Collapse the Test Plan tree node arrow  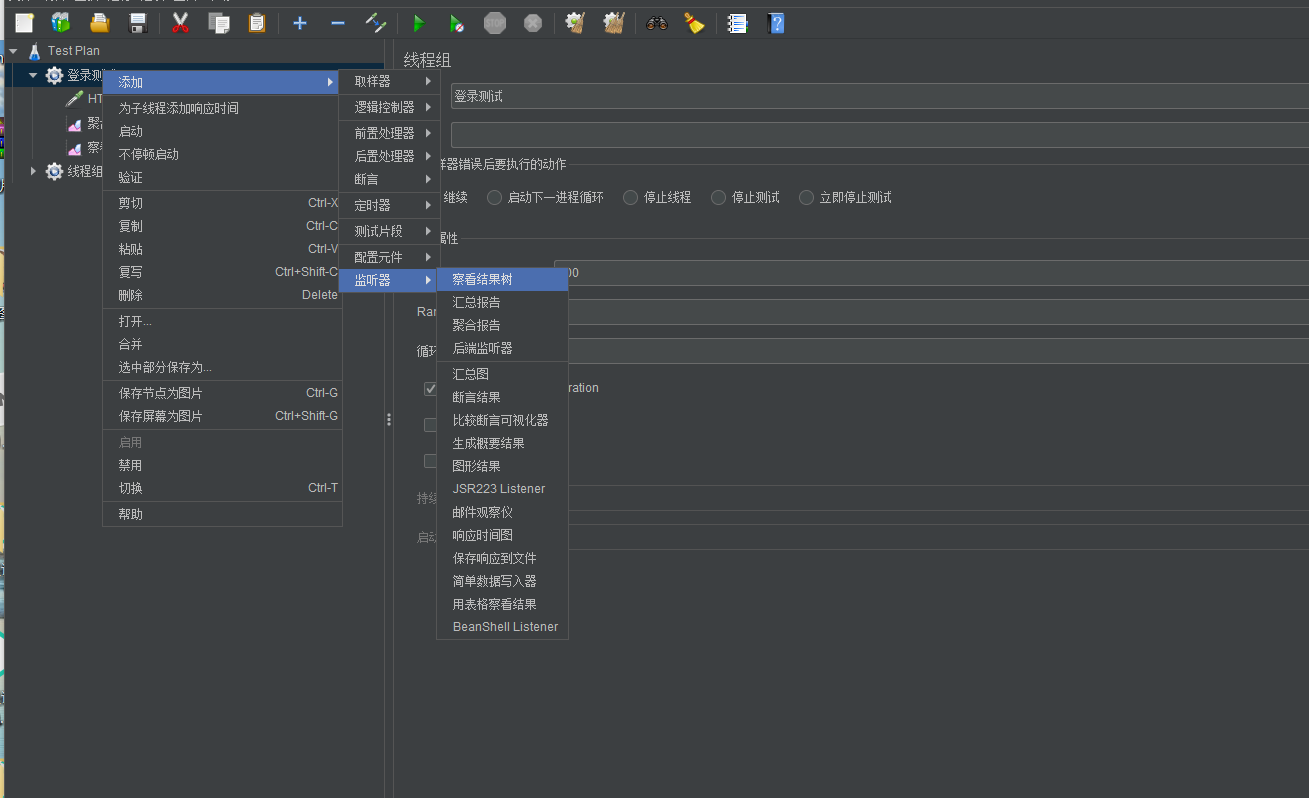pos(13,50)
